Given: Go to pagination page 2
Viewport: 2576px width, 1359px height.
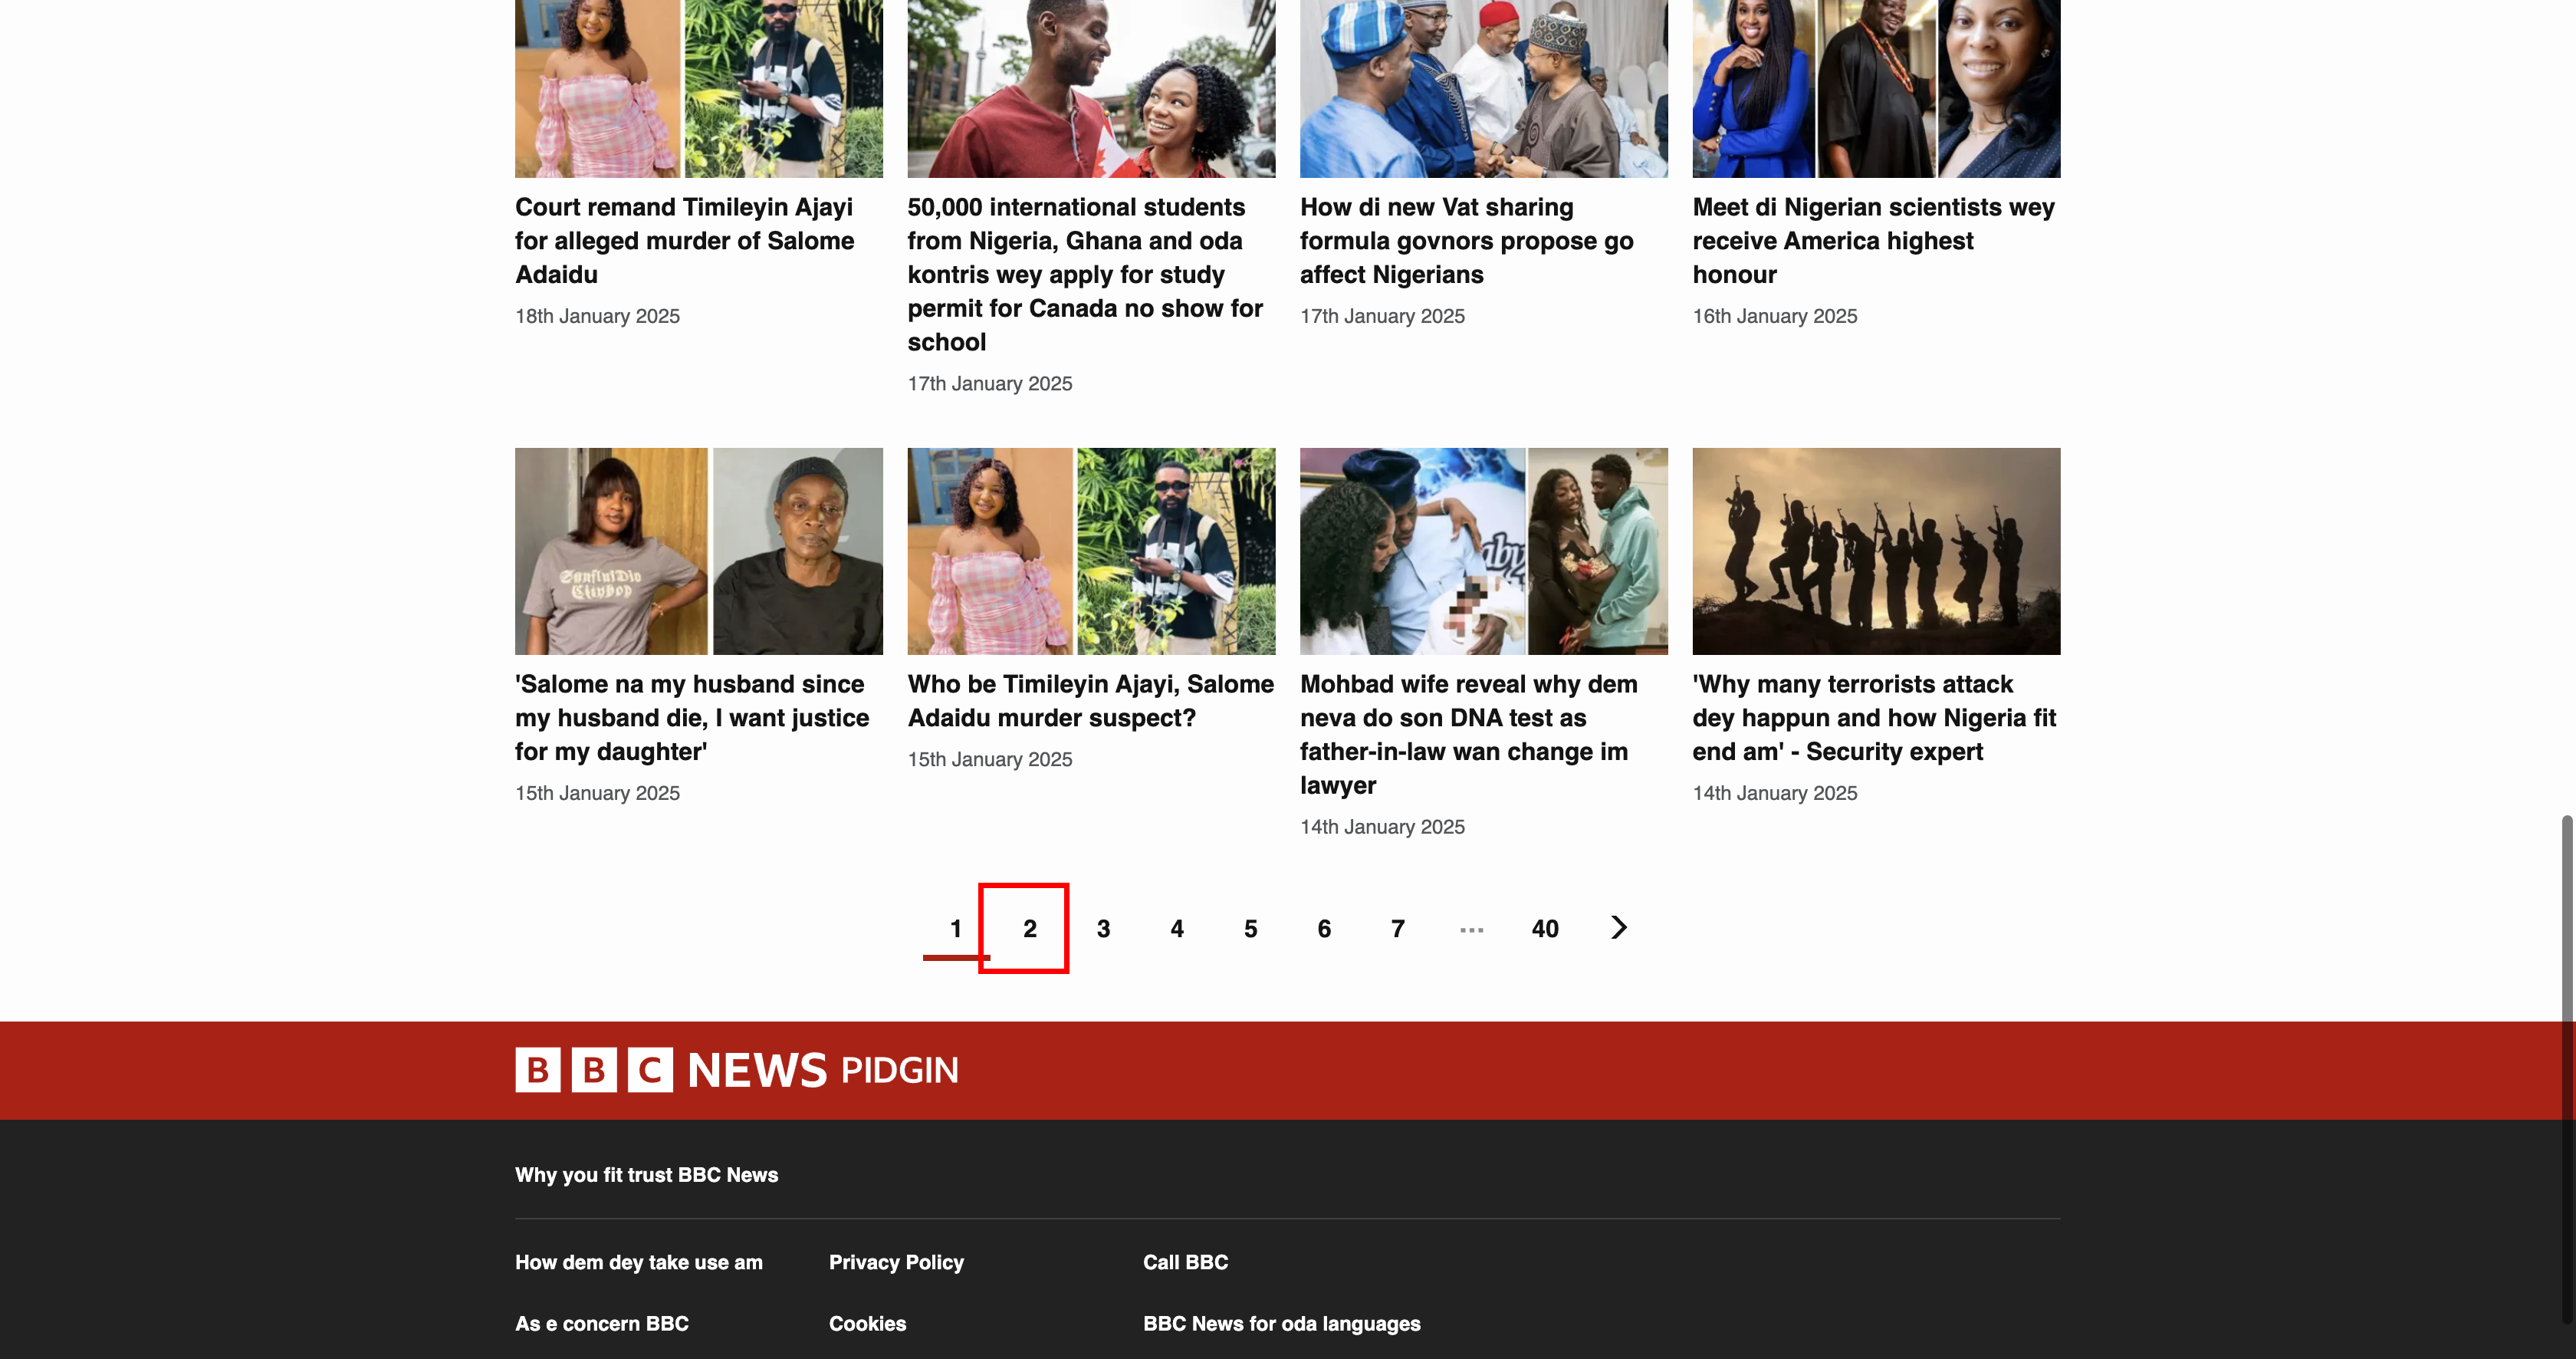Looking at the screenshot, I should pos(1029,929).
